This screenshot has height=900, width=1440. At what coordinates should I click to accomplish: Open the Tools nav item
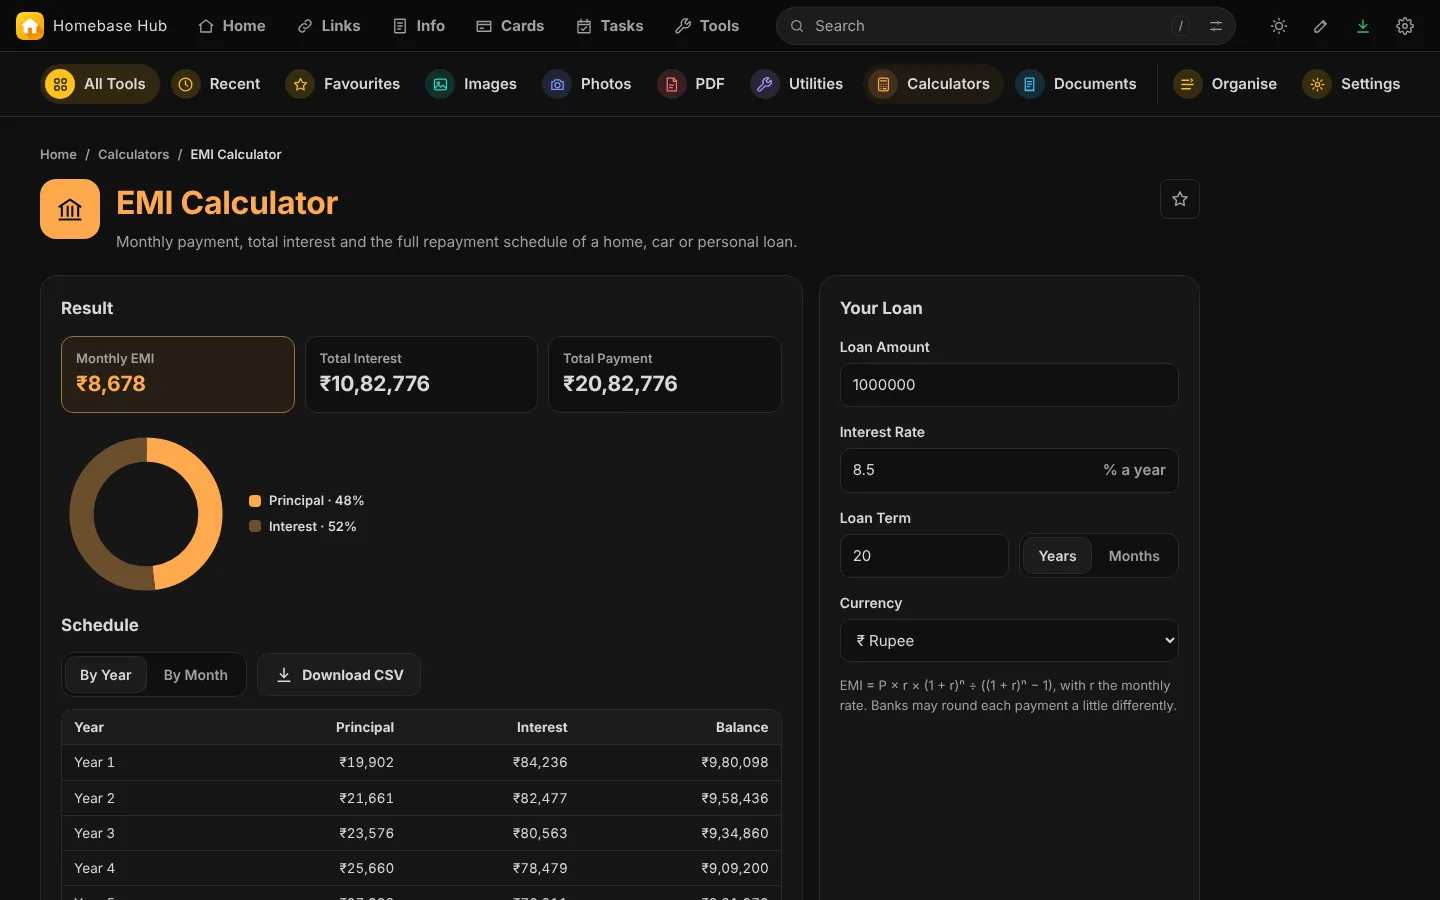[x=707, y=26]
